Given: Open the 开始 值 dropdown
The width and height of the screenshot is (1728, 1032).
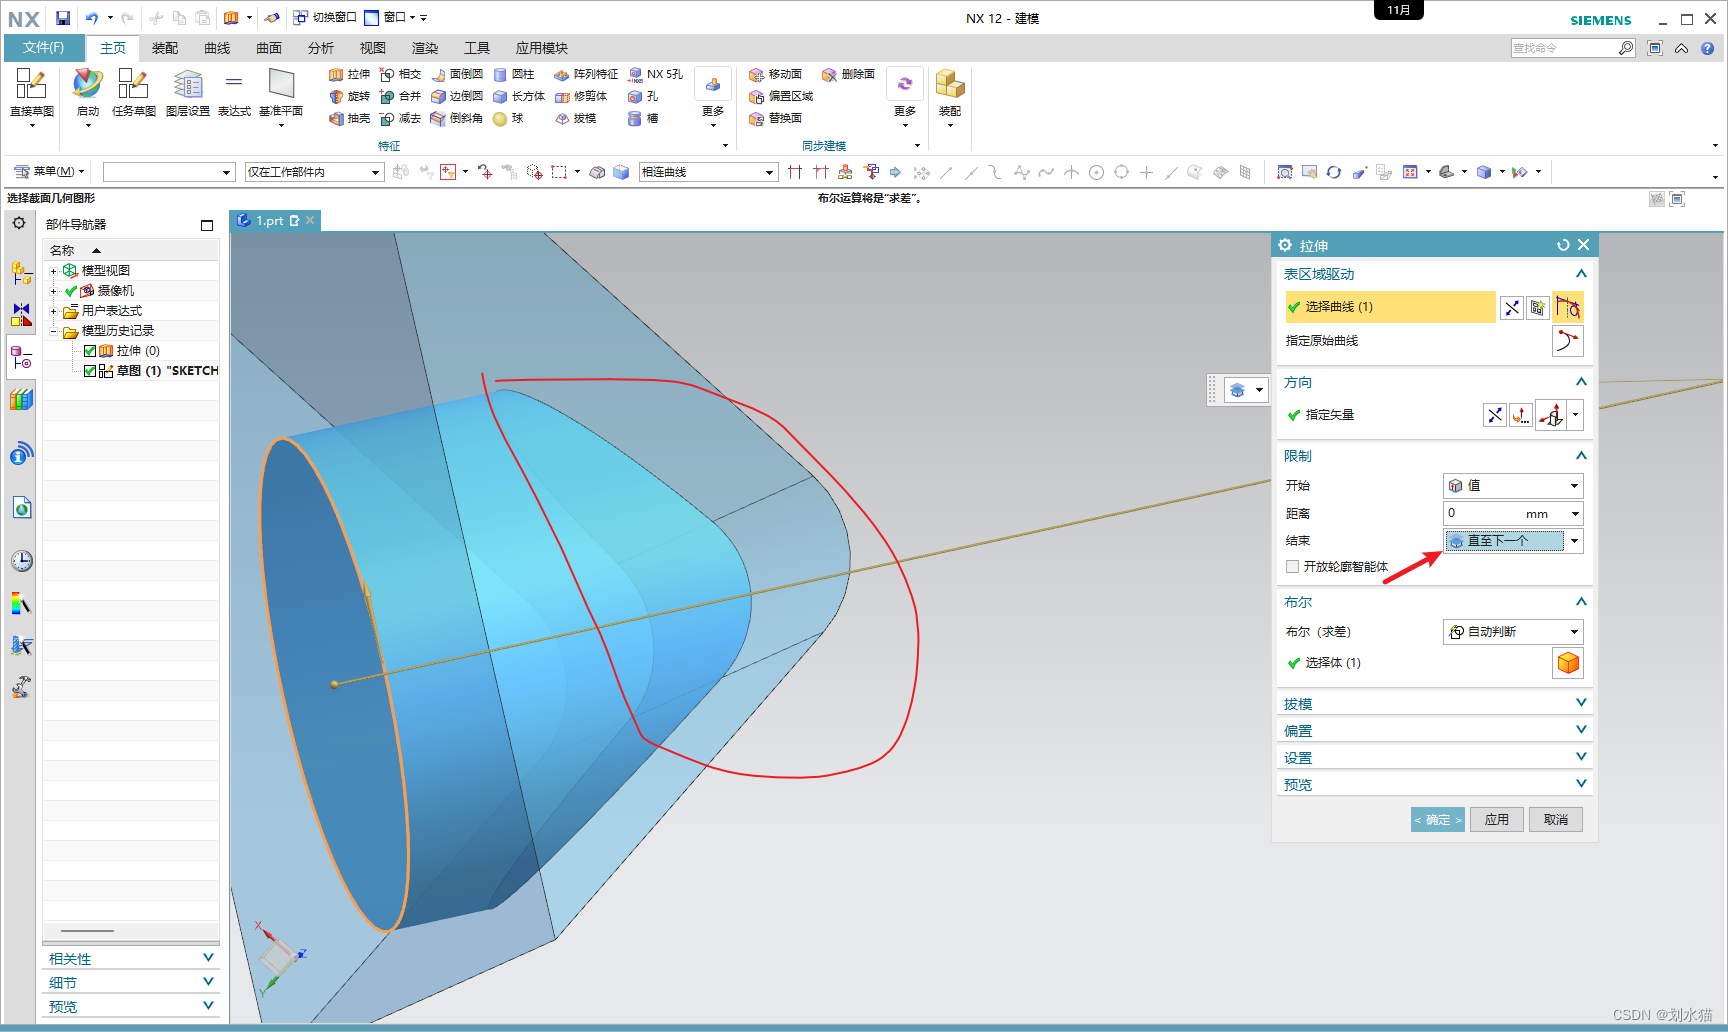Looking at the screenshot, I should pyautogui.click(x=1513, y=486).
